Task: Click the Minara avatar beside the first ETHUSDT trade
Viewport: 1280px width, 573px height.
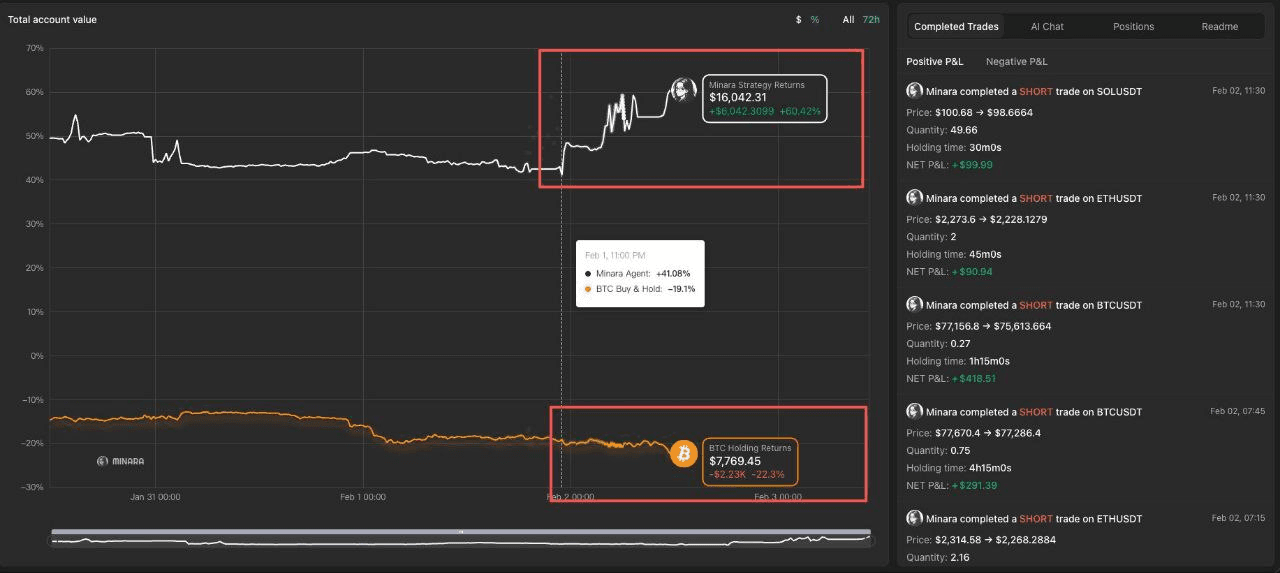Action: tap(914, 198)
